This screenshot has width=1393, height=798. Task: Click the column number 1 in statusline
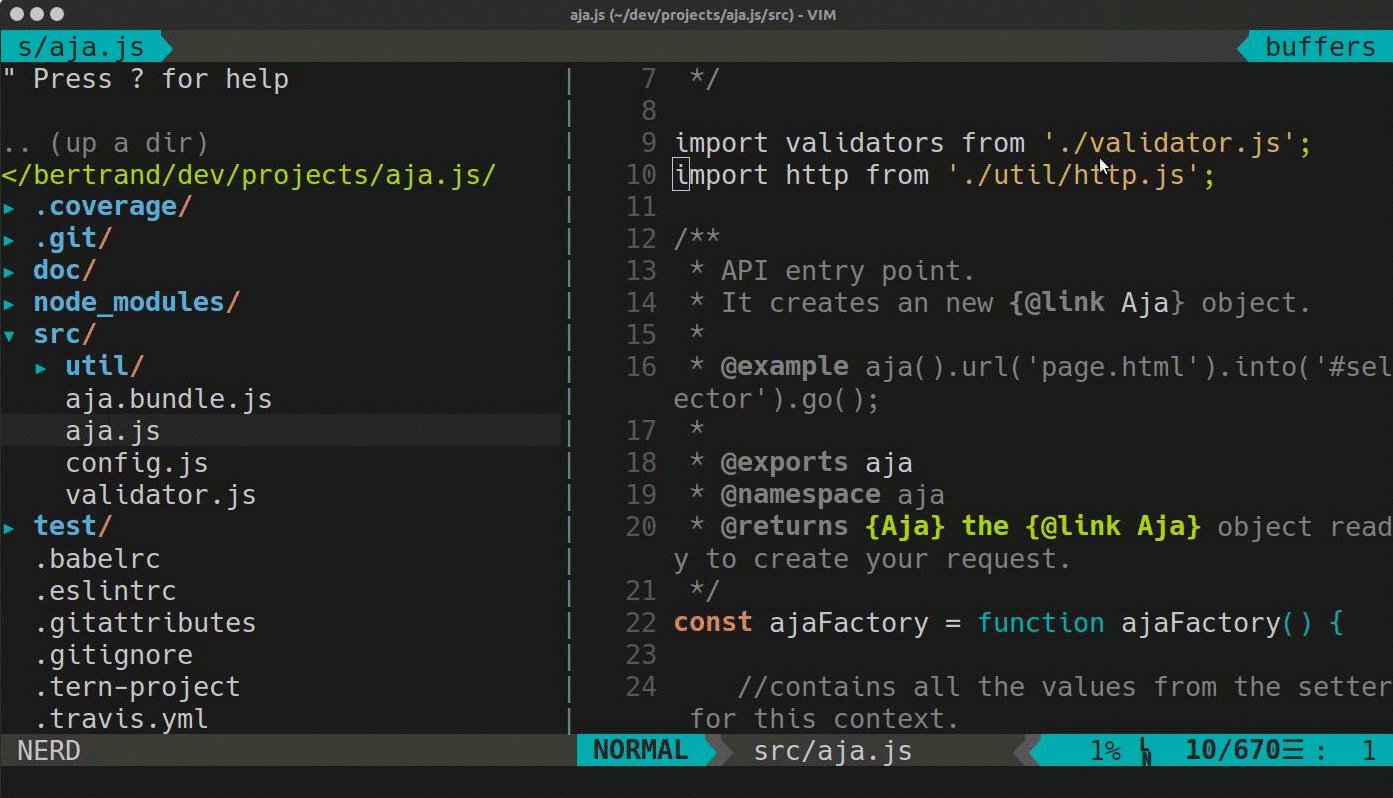(x=1369, y=751)
